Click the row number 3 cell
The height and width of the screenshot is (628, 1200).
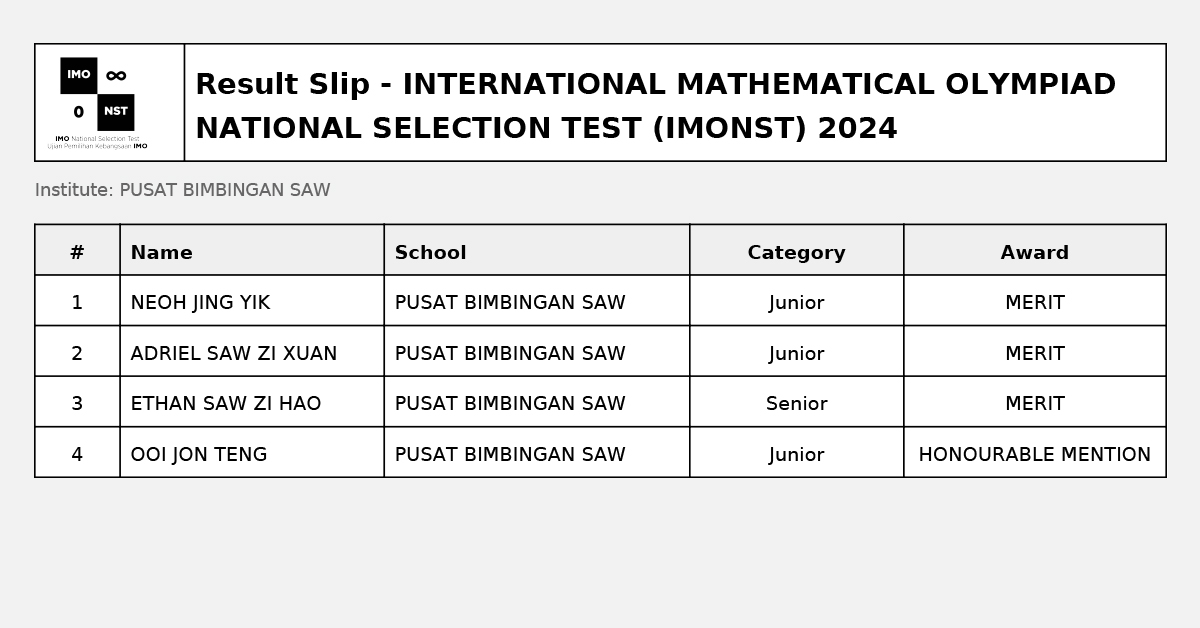click(77, 404)
